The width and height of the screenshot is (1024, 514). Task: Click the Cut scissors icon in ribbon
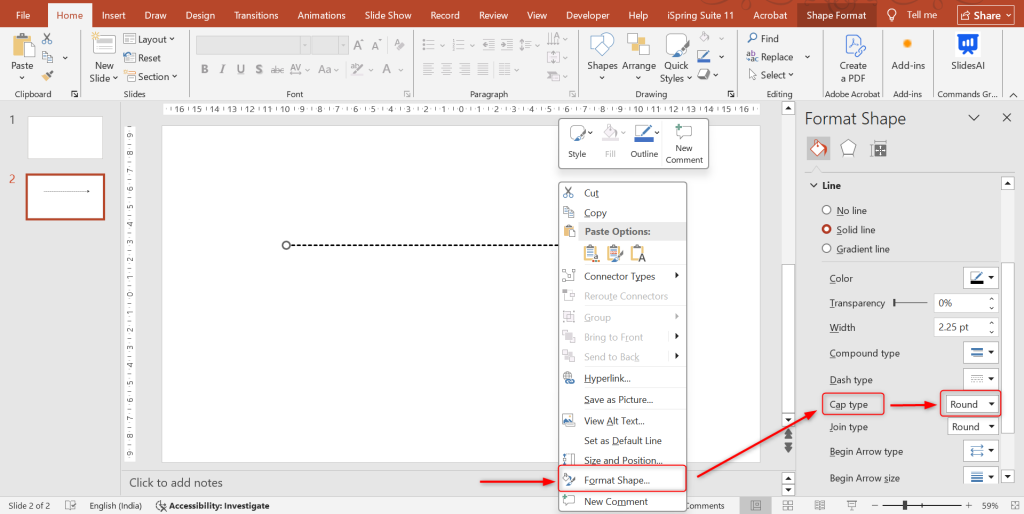pyautogui.click(x=47, y=39)
